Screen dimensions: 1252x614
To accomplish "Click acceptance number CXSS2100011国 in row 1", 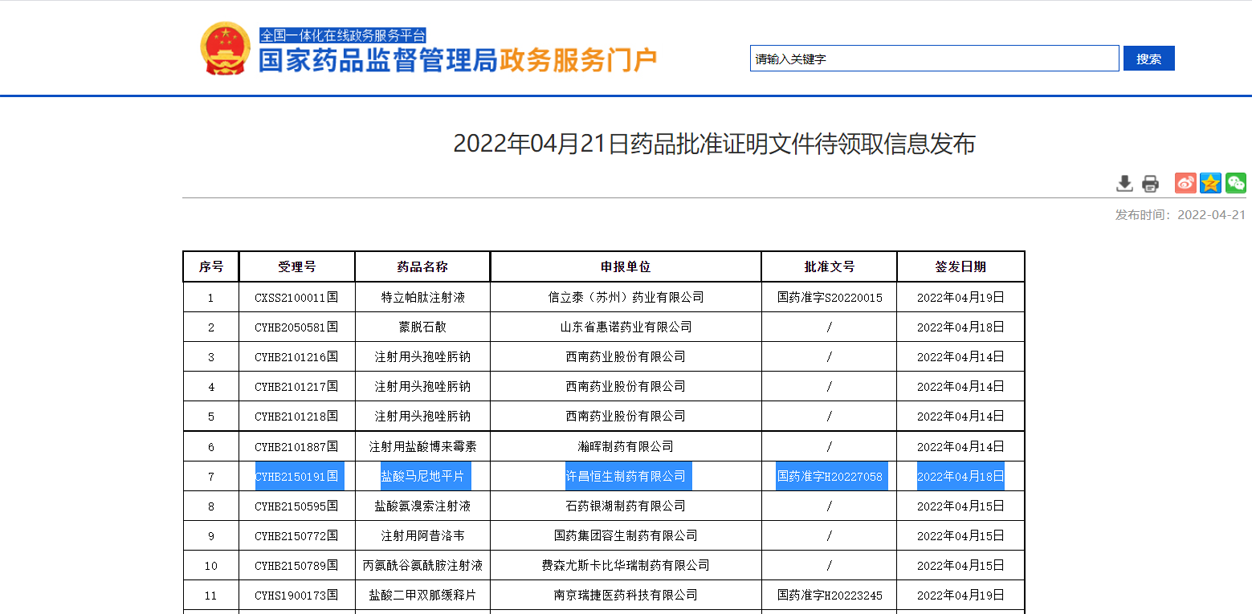I will [297, 298].
